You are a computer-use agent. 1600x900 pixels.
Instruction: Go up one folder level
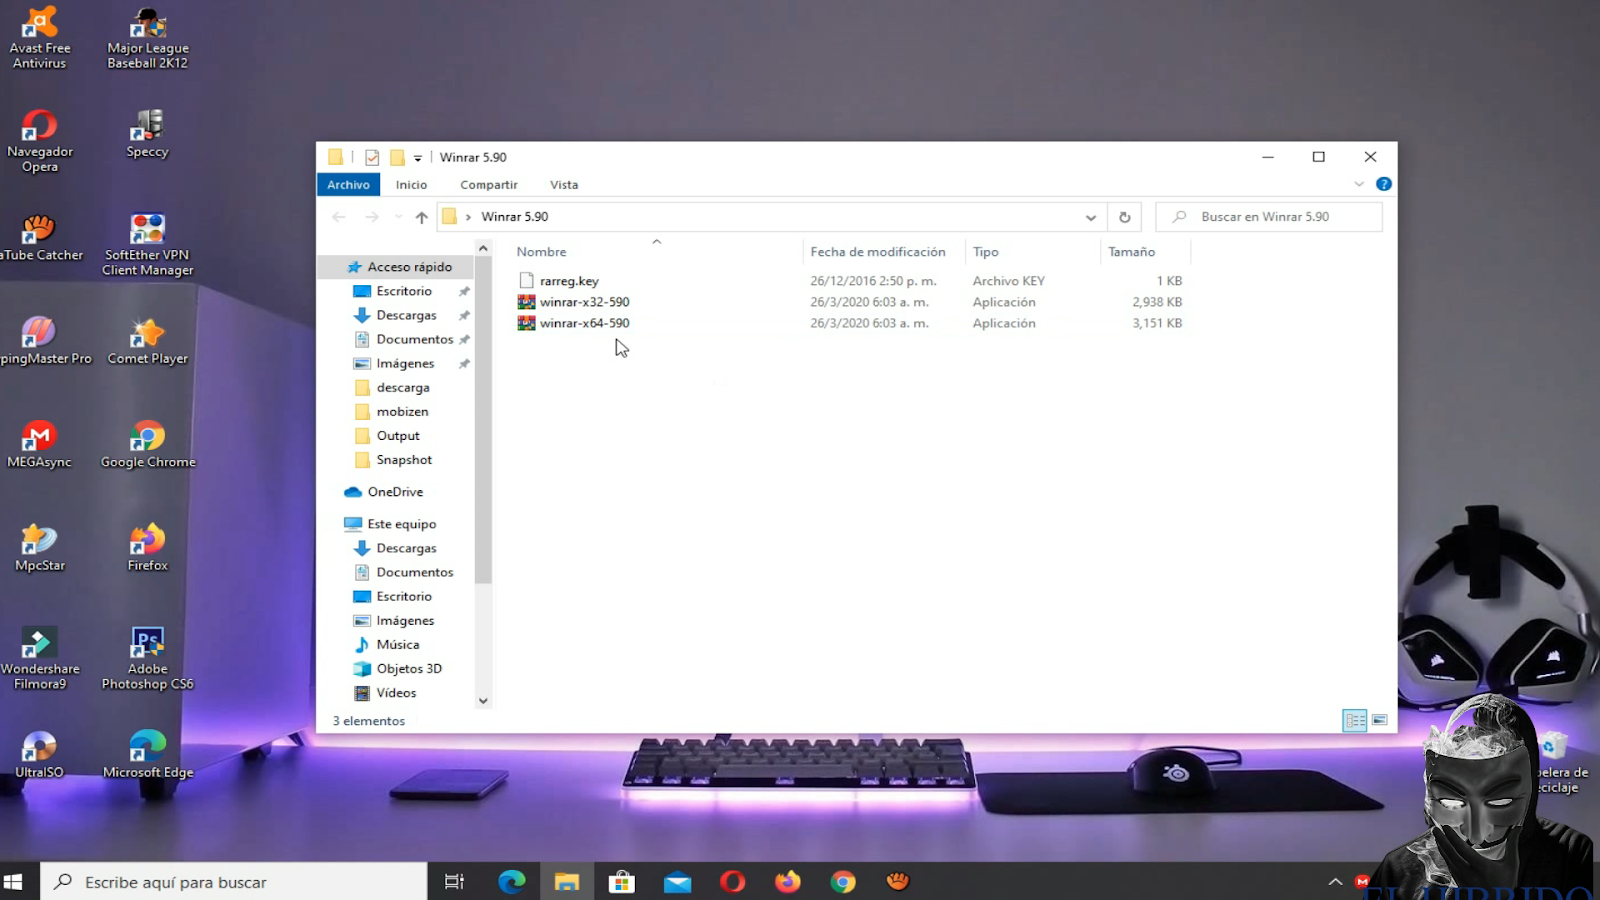point(422,217)
